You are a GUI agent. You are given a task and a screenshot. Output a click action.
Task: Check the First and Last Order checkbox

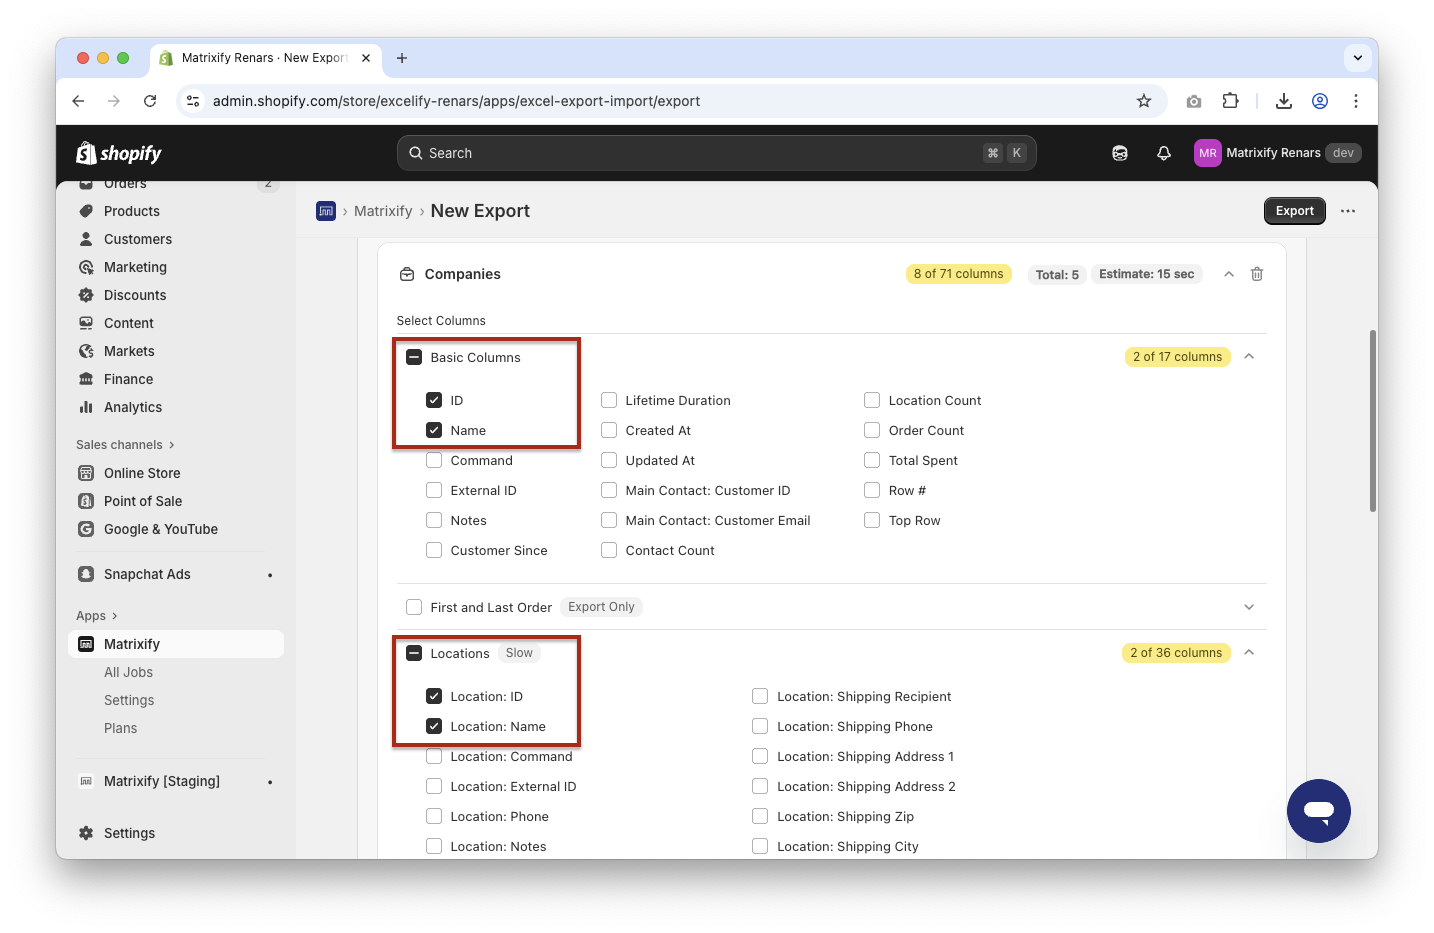click(414, 607)
